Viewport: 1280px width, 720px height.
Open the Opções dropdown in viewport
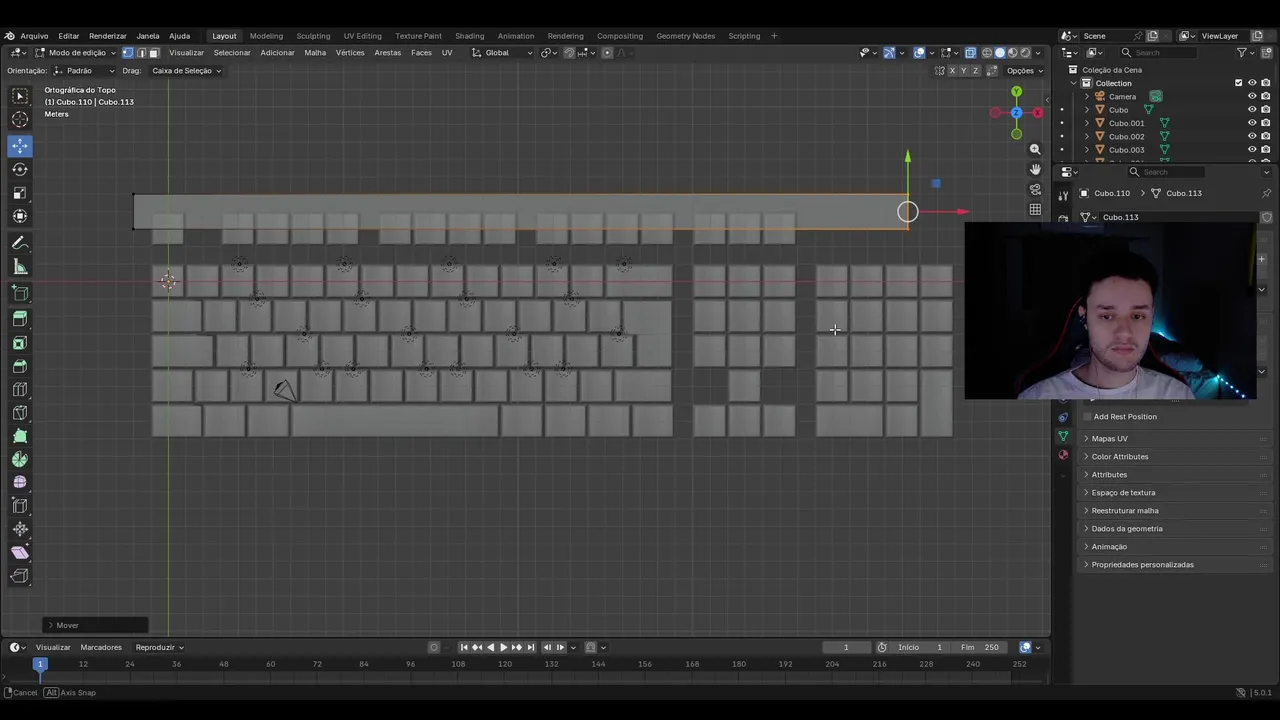(x=1025, y=71)
